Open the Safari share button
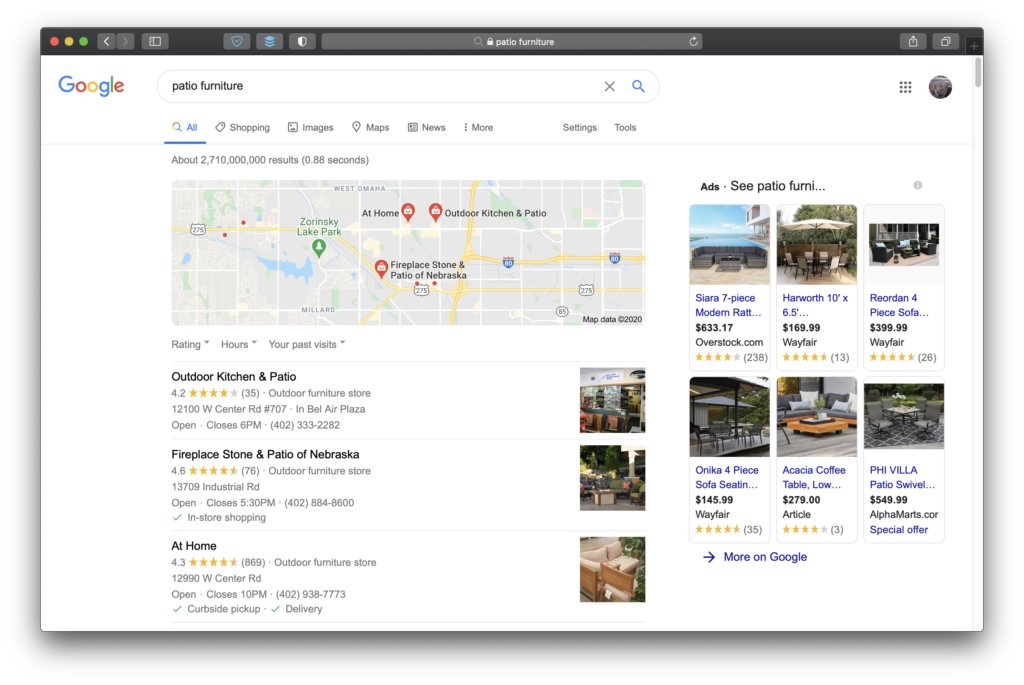Screen dimensions: 1024x685 913,41
